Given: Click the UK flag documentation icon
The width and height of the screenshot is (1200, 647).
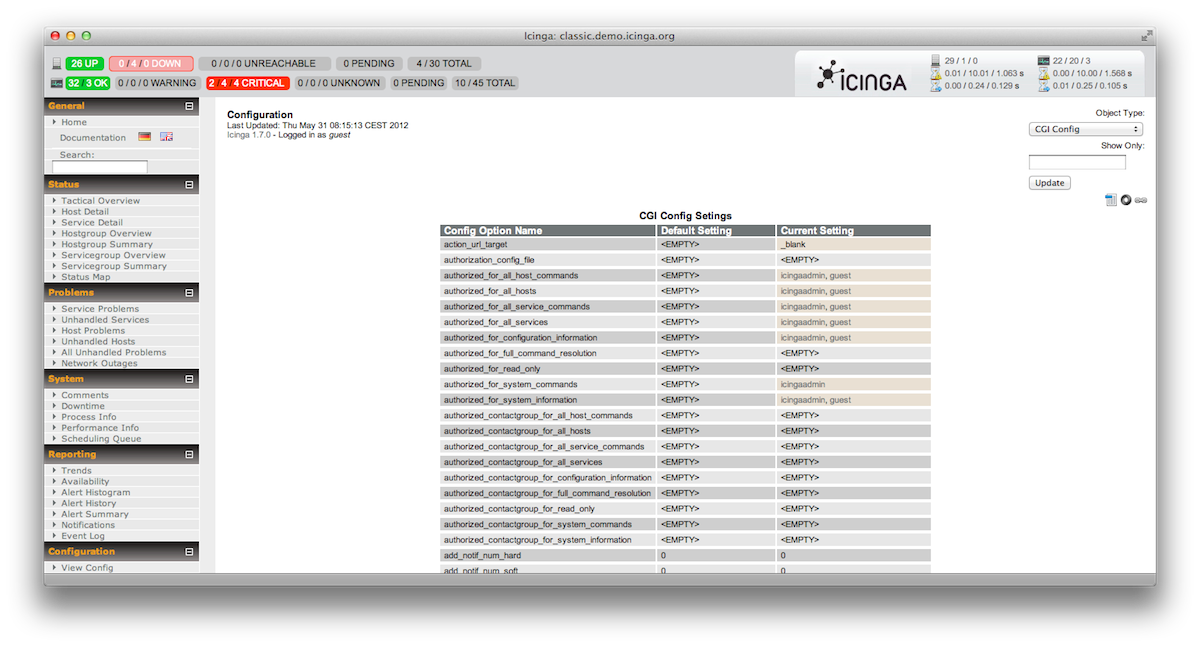Looking at the screenshot, I should coord(166,137).
